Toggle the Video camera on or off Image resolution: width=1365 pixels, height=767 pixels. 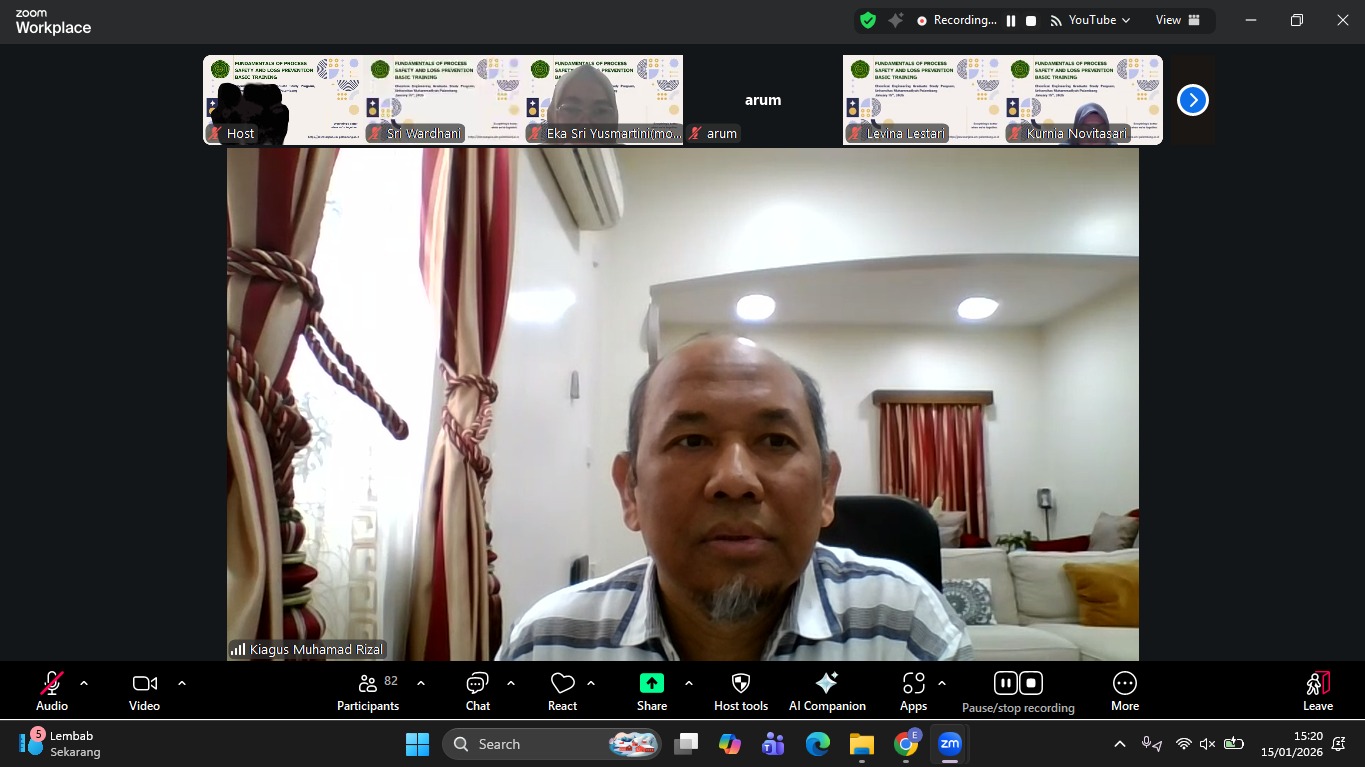(144, 690)
